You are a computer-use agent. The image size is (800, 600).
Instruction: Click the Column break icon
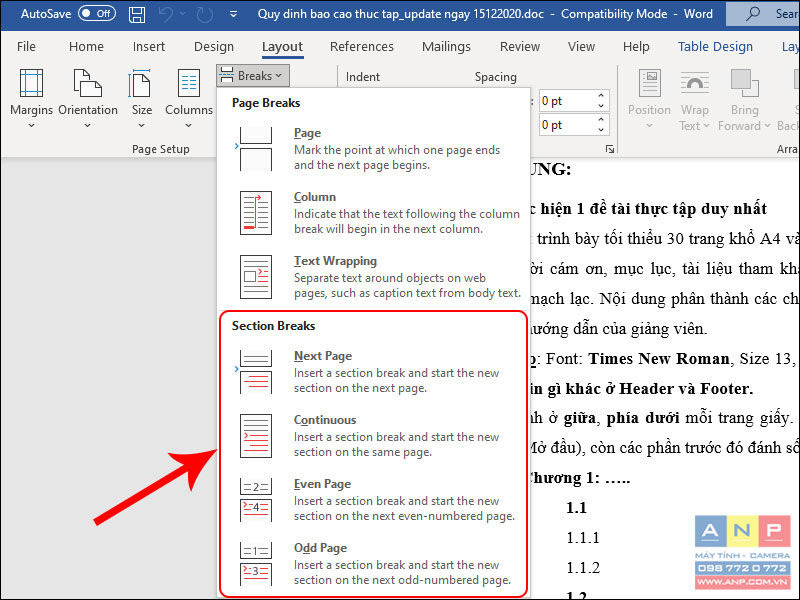pyautogui.click(x=256, y=213)
